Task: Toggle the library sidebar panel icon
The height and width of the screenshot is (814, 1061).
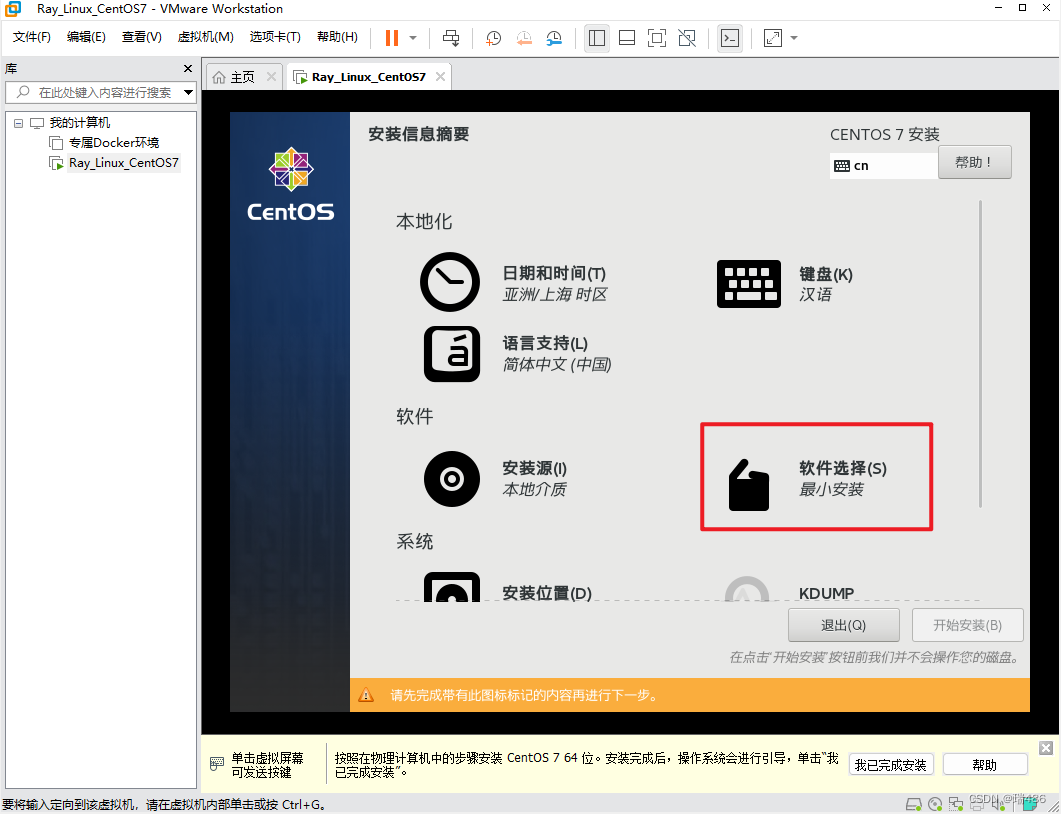Action: (x=597, y=38)
